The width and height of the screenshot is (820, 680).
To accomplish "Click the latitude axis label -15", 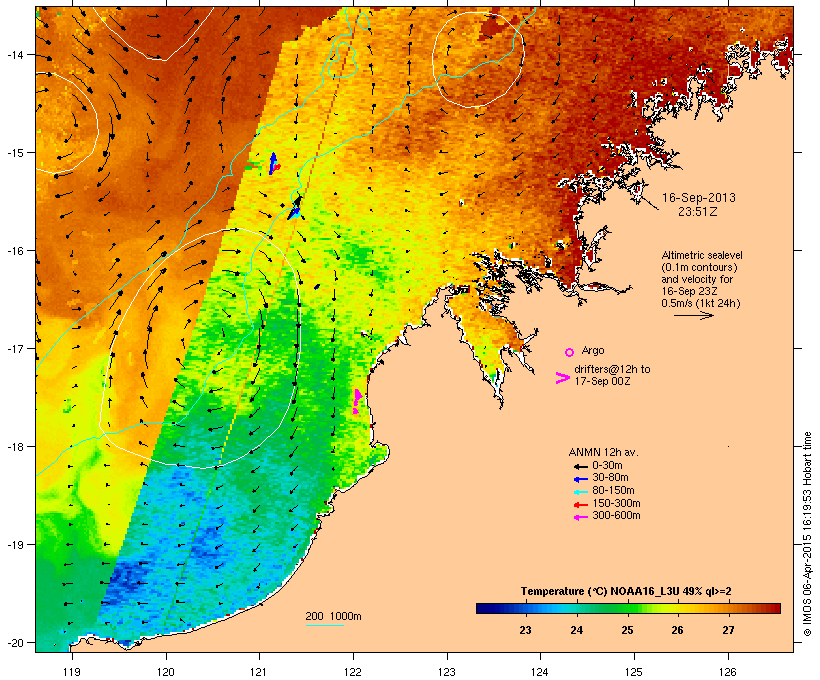I will (x=14, y=153).
